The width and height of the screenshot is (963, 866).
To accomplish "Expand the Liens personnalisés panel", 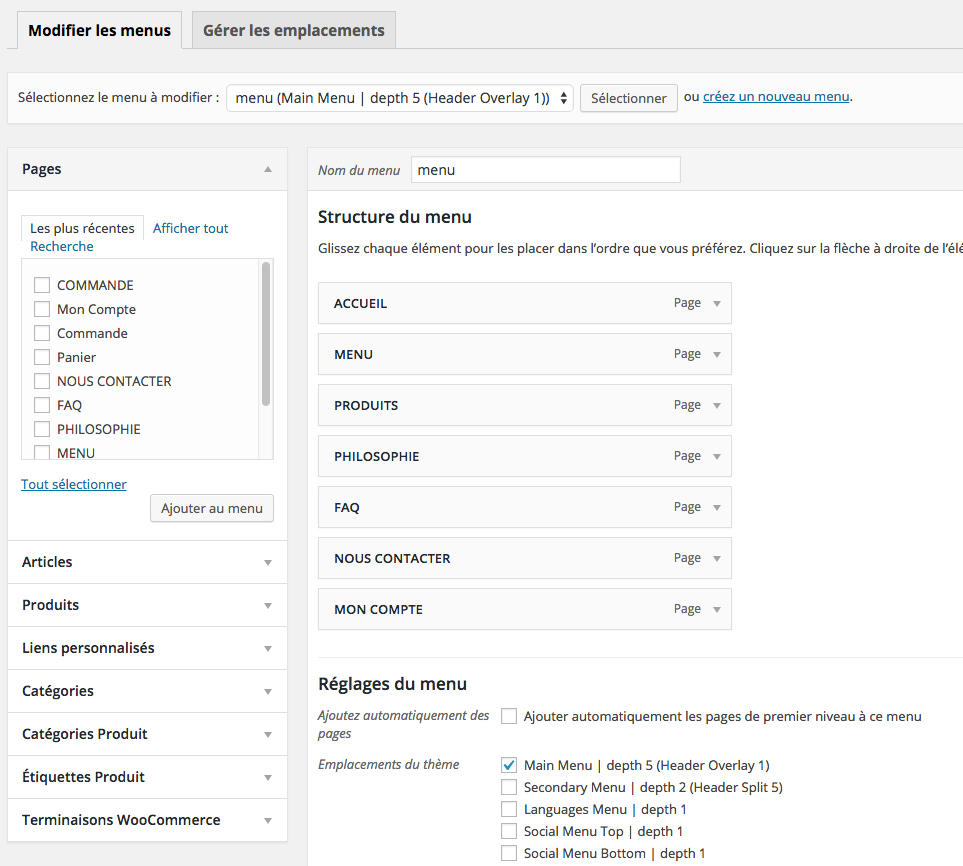I will 268,649.
